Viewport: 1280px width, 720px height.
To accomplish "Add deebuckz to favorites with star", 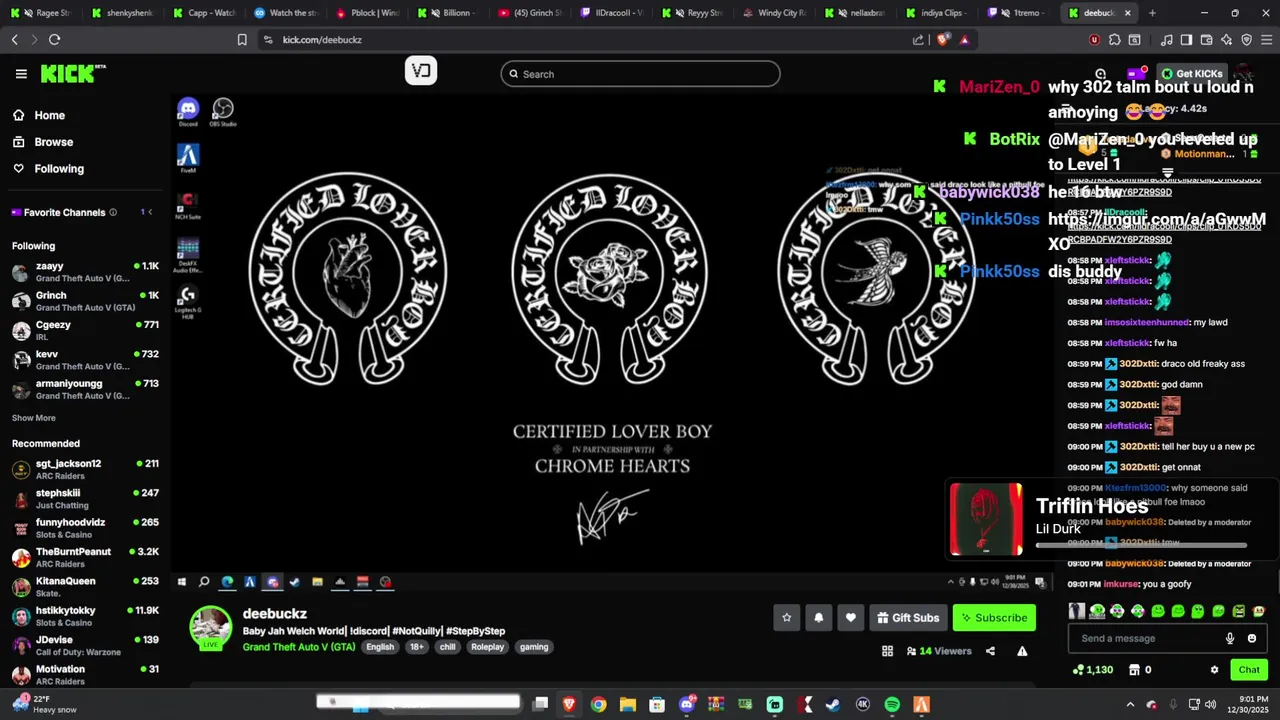I will [786, 618].
